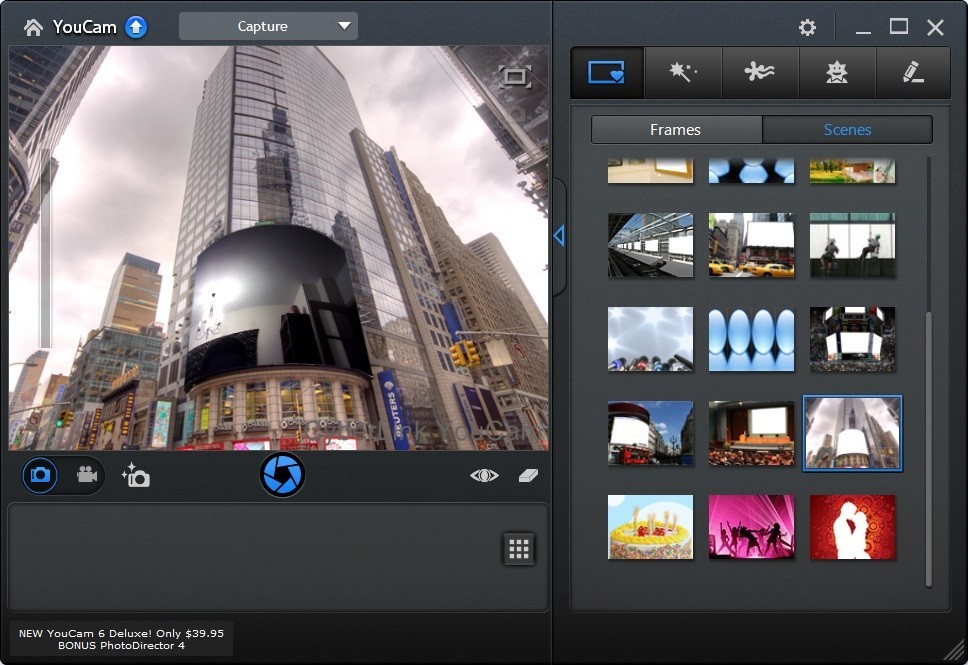Toggle the eraser icon near the preview

[528, 475]
